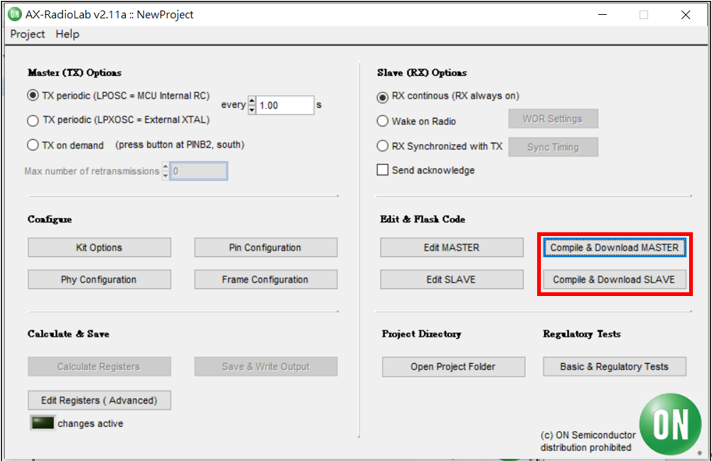The width and height of the screenshot is (712, 461).
Task: Select RX Synchronized with TX
Action: 383,146
